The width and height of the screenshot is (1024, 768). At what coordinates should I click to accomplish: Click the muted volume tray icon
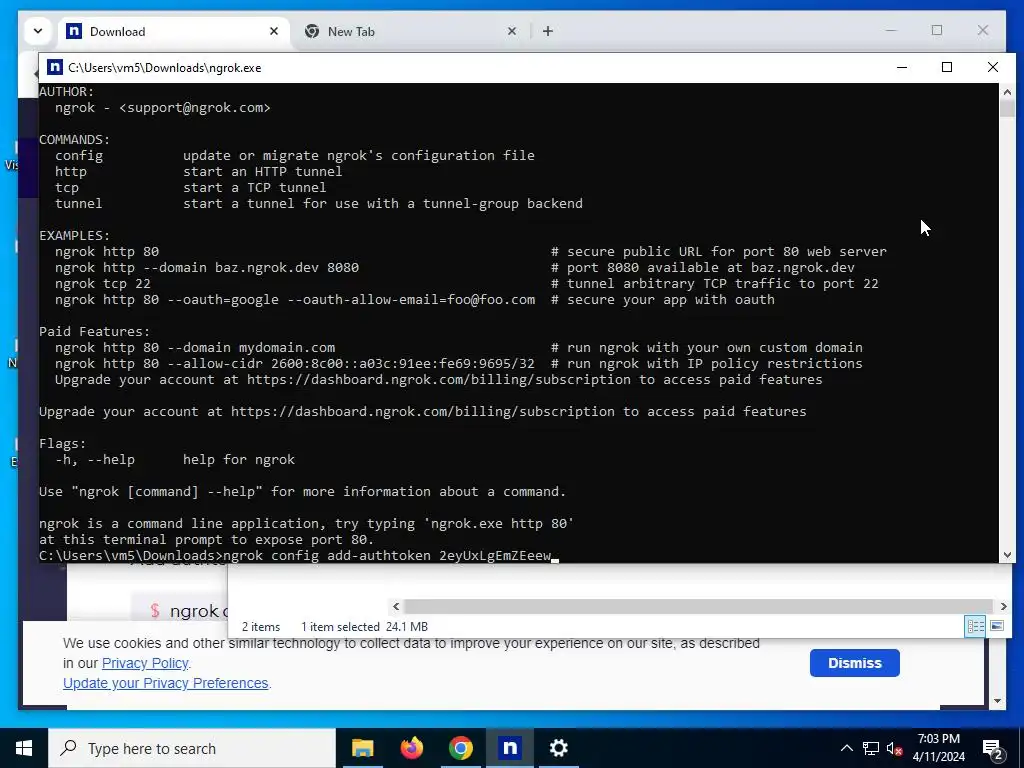(895, 748)
